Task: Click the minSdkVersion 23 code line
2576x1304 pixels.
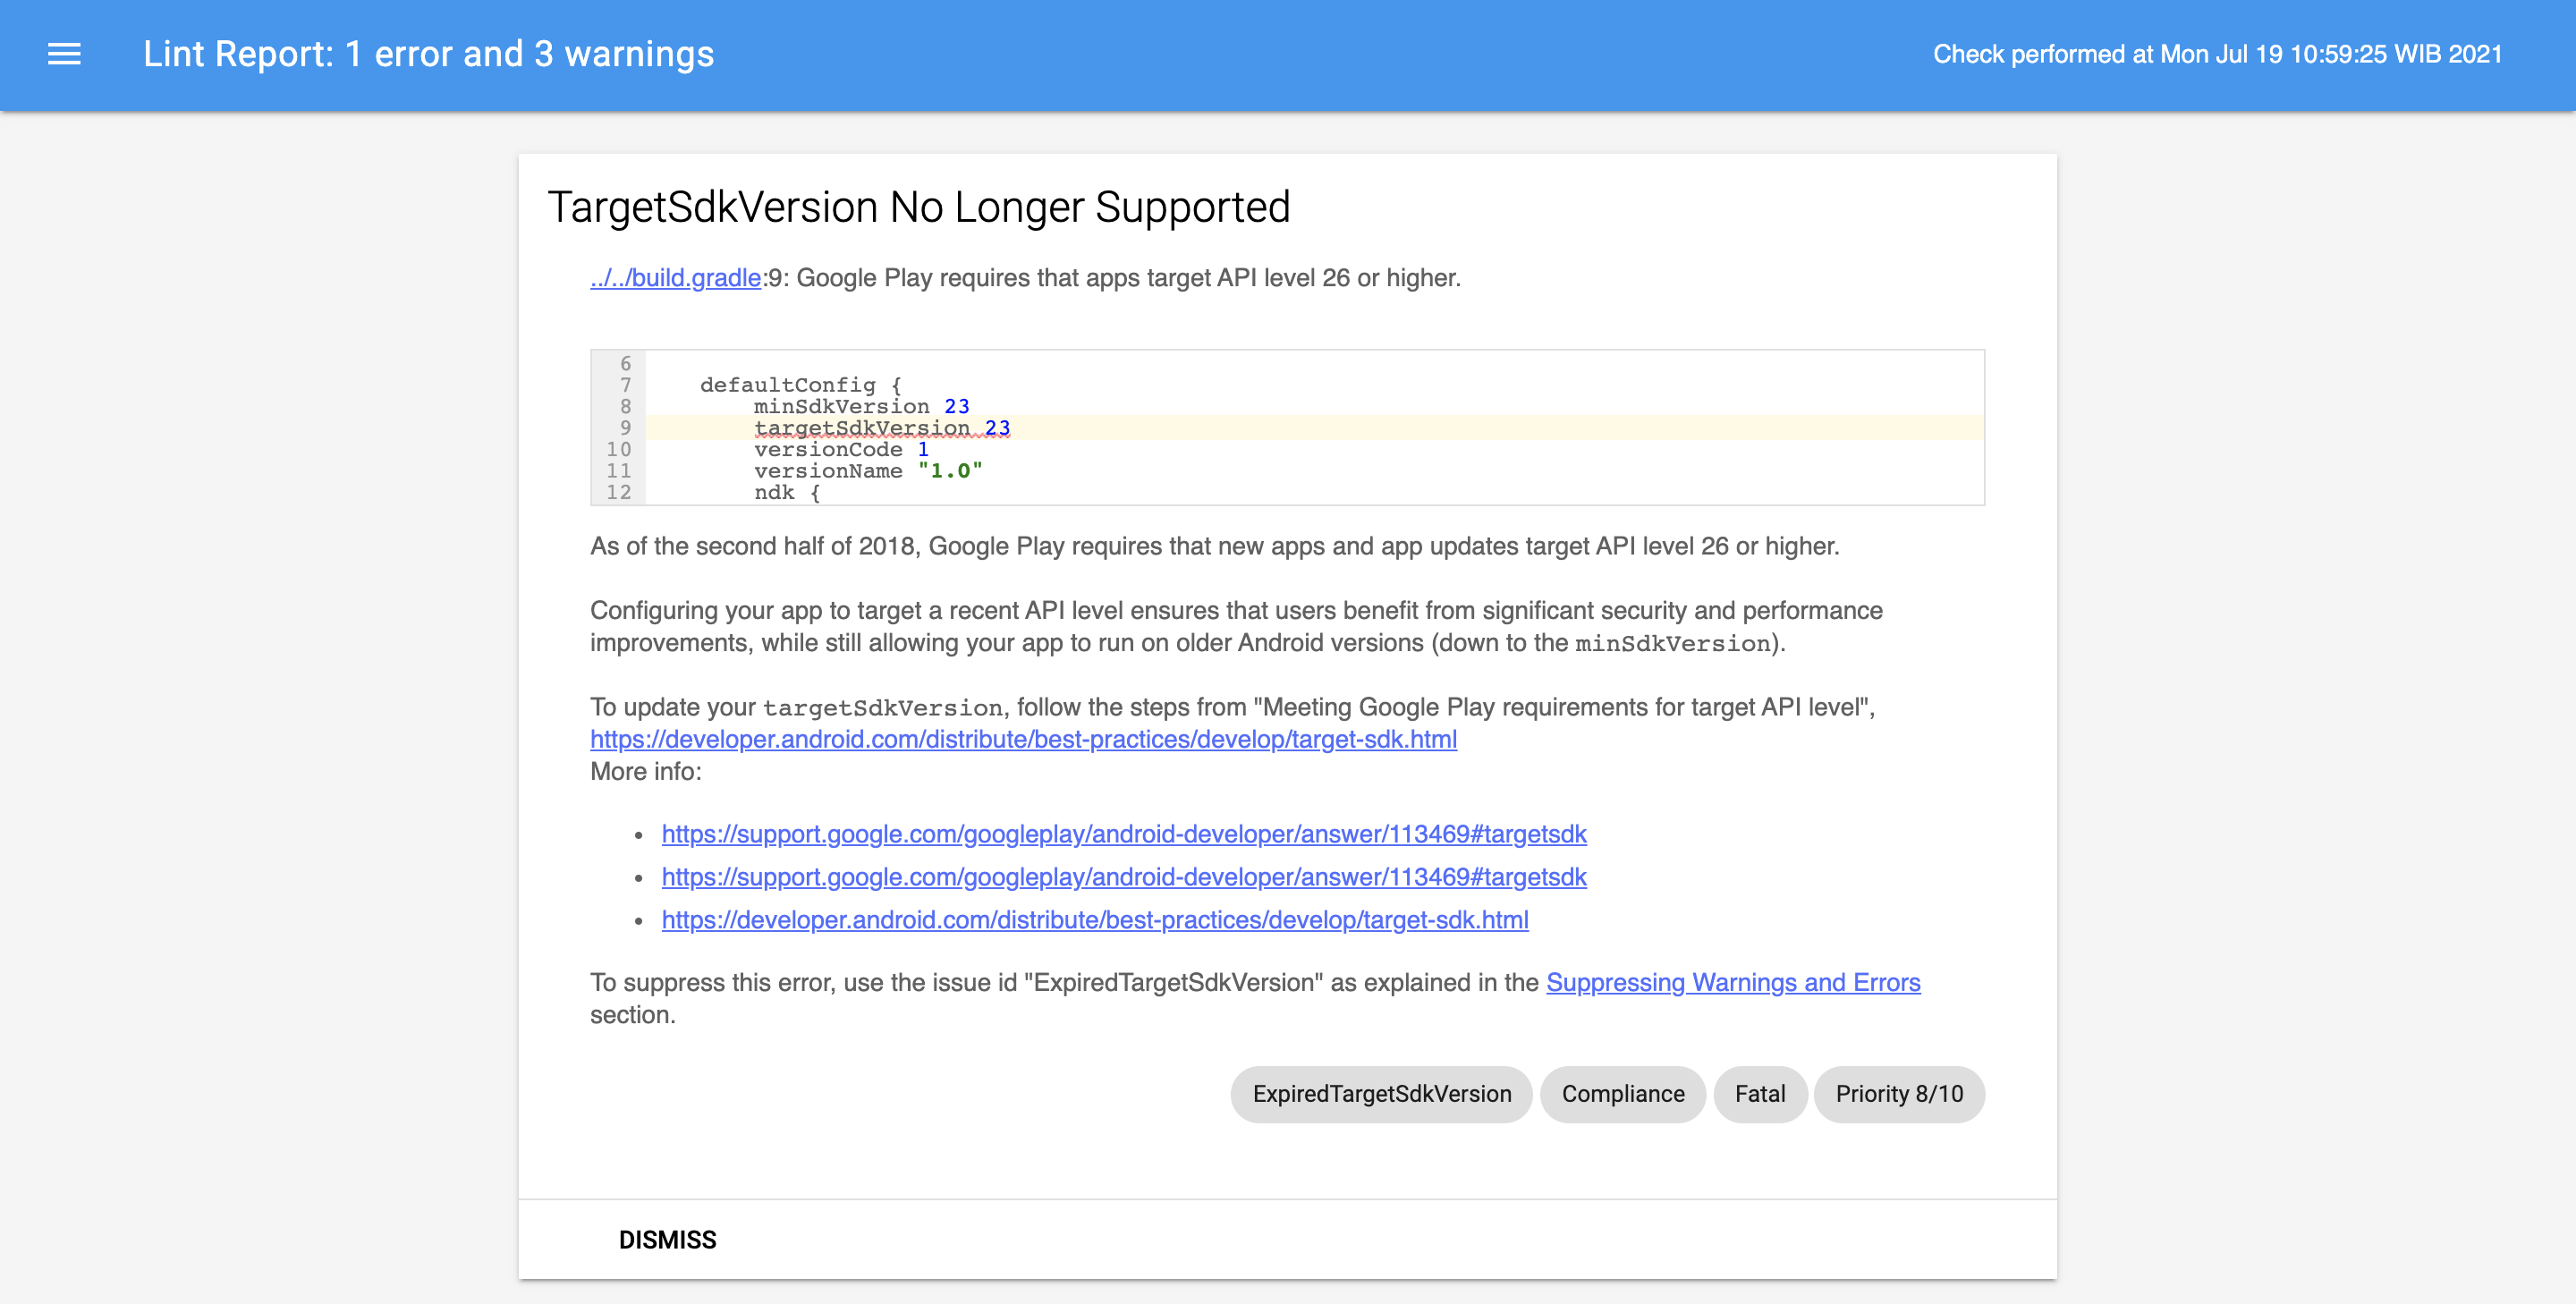Action: tap(860, 406)
